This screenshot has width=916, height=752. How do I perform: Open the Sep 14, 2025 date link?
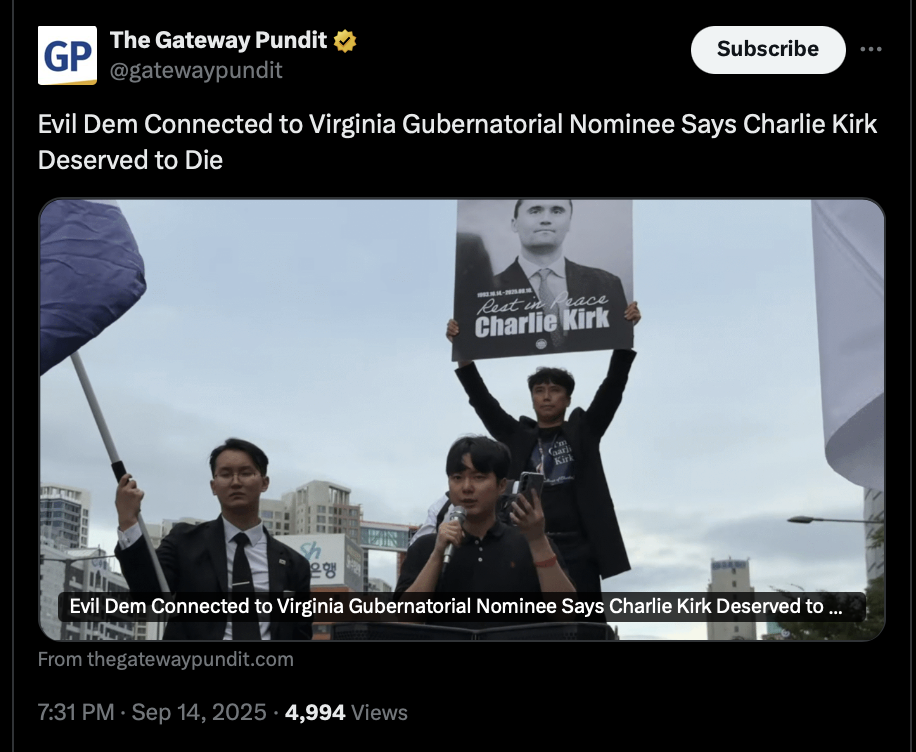click(199, 712)
